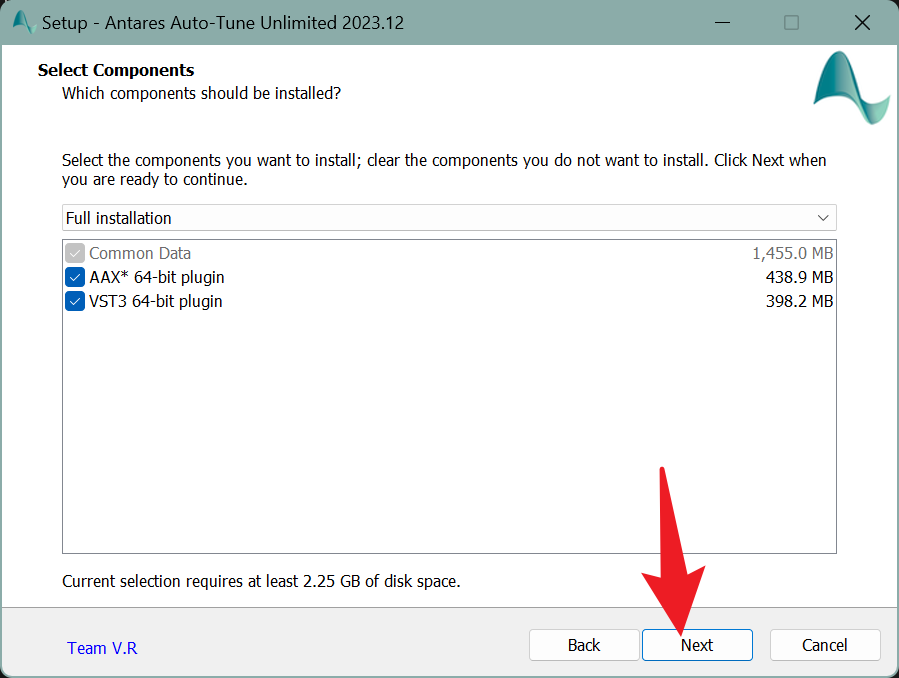The width and height of the screenshot is (899, 678).
Task: Click the disk space requirement text
Action: pos(261,581)
